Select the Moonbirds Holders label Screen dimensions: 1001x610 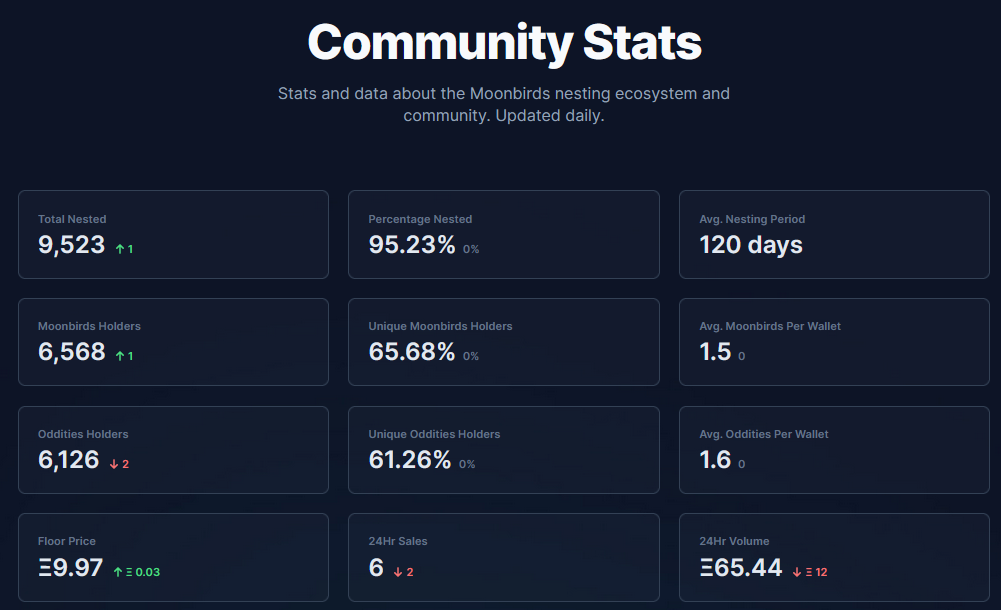pyautogui.click(x=89, y=326)
